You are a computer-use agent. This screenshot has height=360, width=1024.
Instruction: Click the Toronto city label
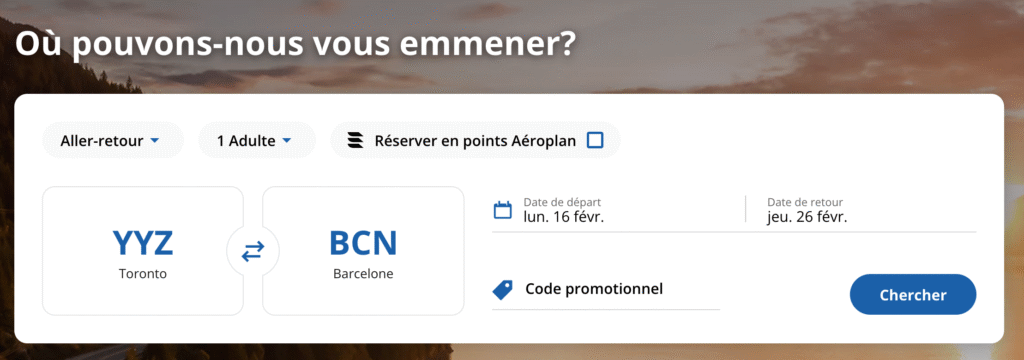click(x=143, y=274)
